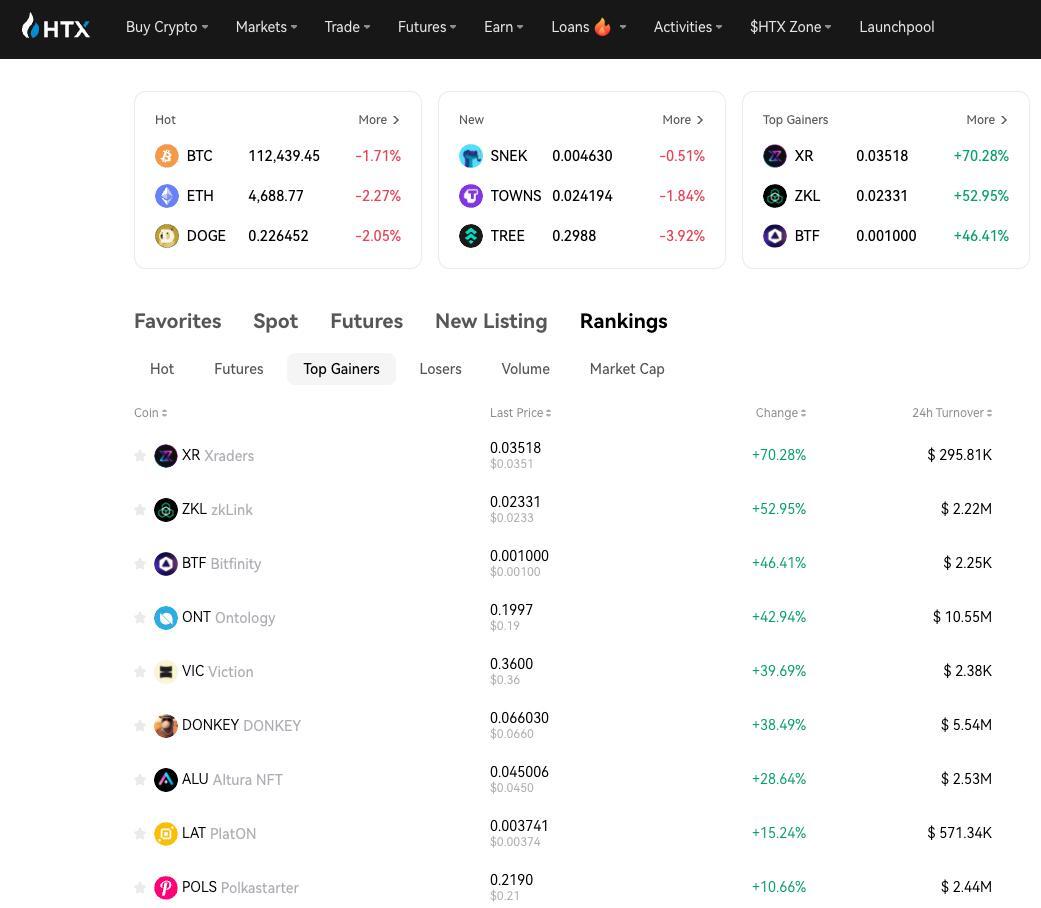
Task: Click the DOGE coin icon in Hot card
Action: (x=167, y=236)
